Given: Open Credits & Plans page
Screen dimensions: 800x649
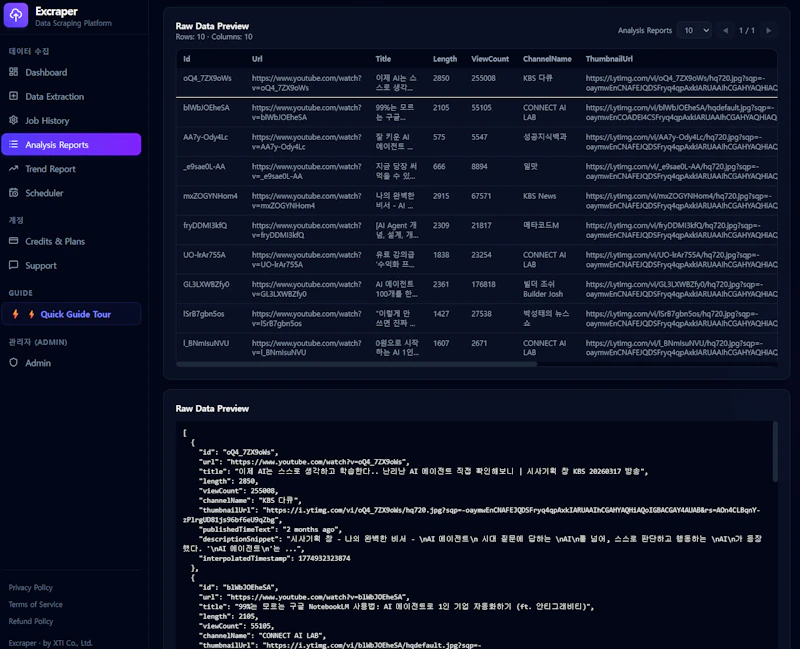Looking at the screenshot, I should pos(71,241).
